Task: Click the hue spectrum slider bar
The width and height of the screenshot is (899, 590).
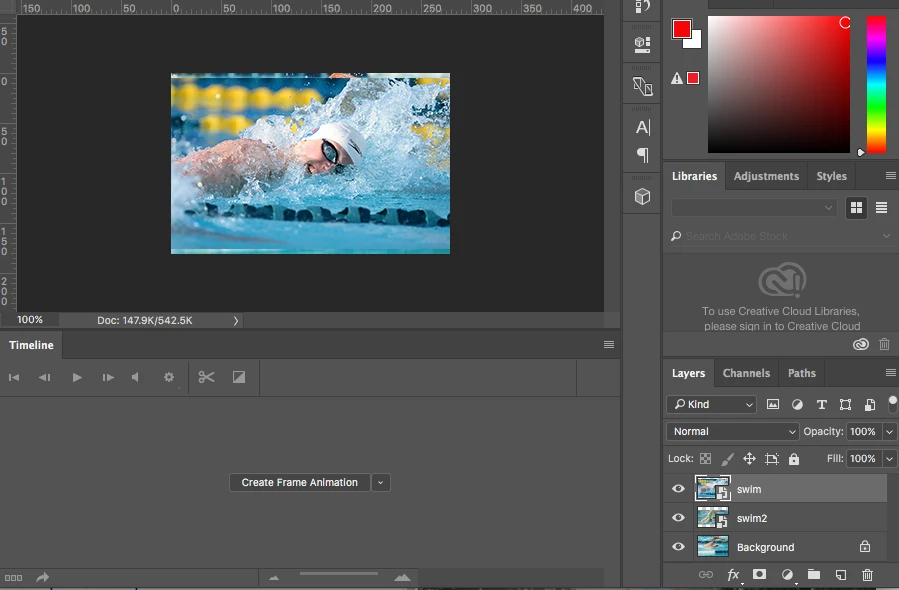Action: (x=875, y=84)
